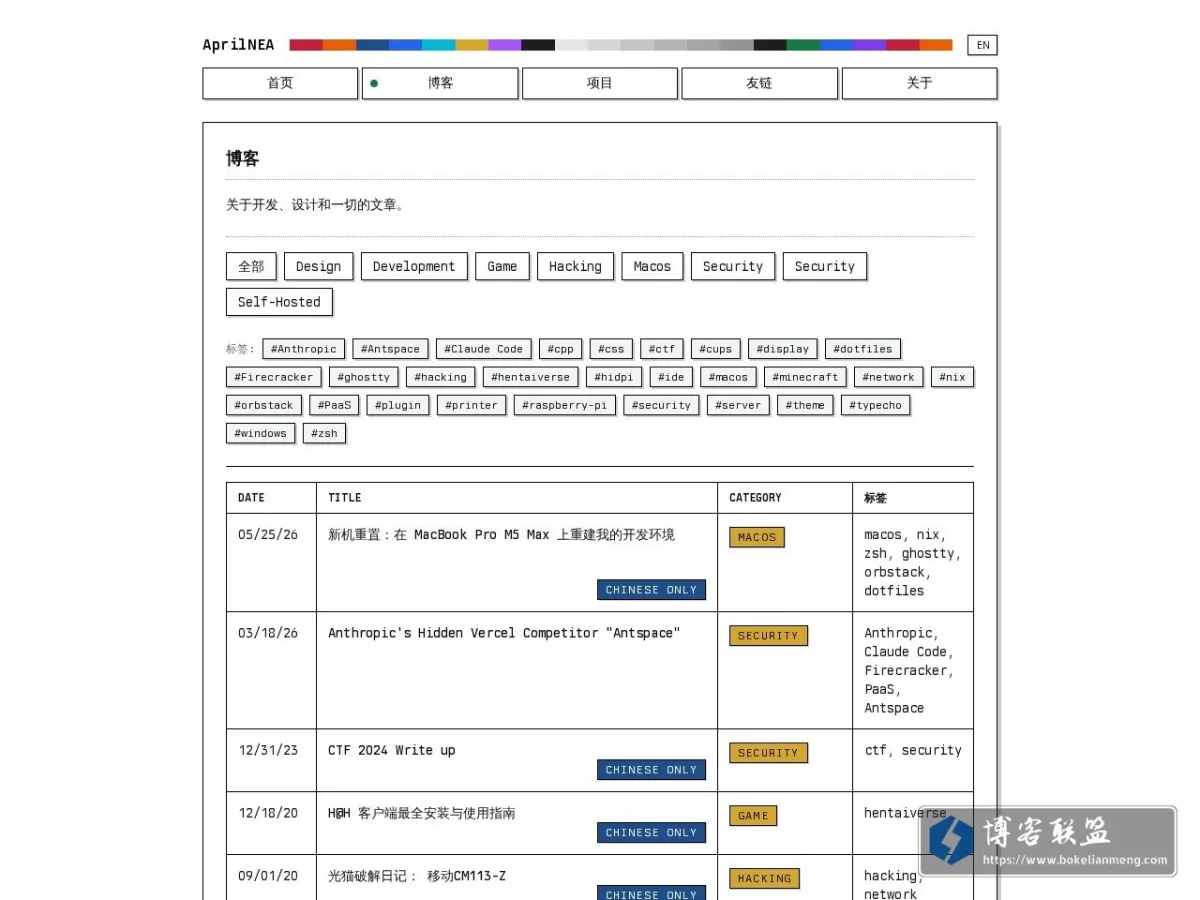Select the #typecho tag
This screenshot has height=900, width=1200.
point(875,405)
